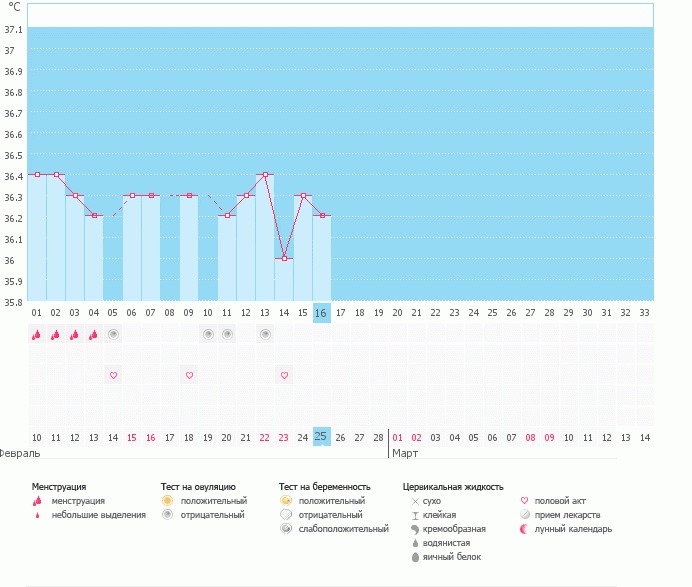Click the heart icon on cycle day 09
692x587 pixels.
coord(189,375)
